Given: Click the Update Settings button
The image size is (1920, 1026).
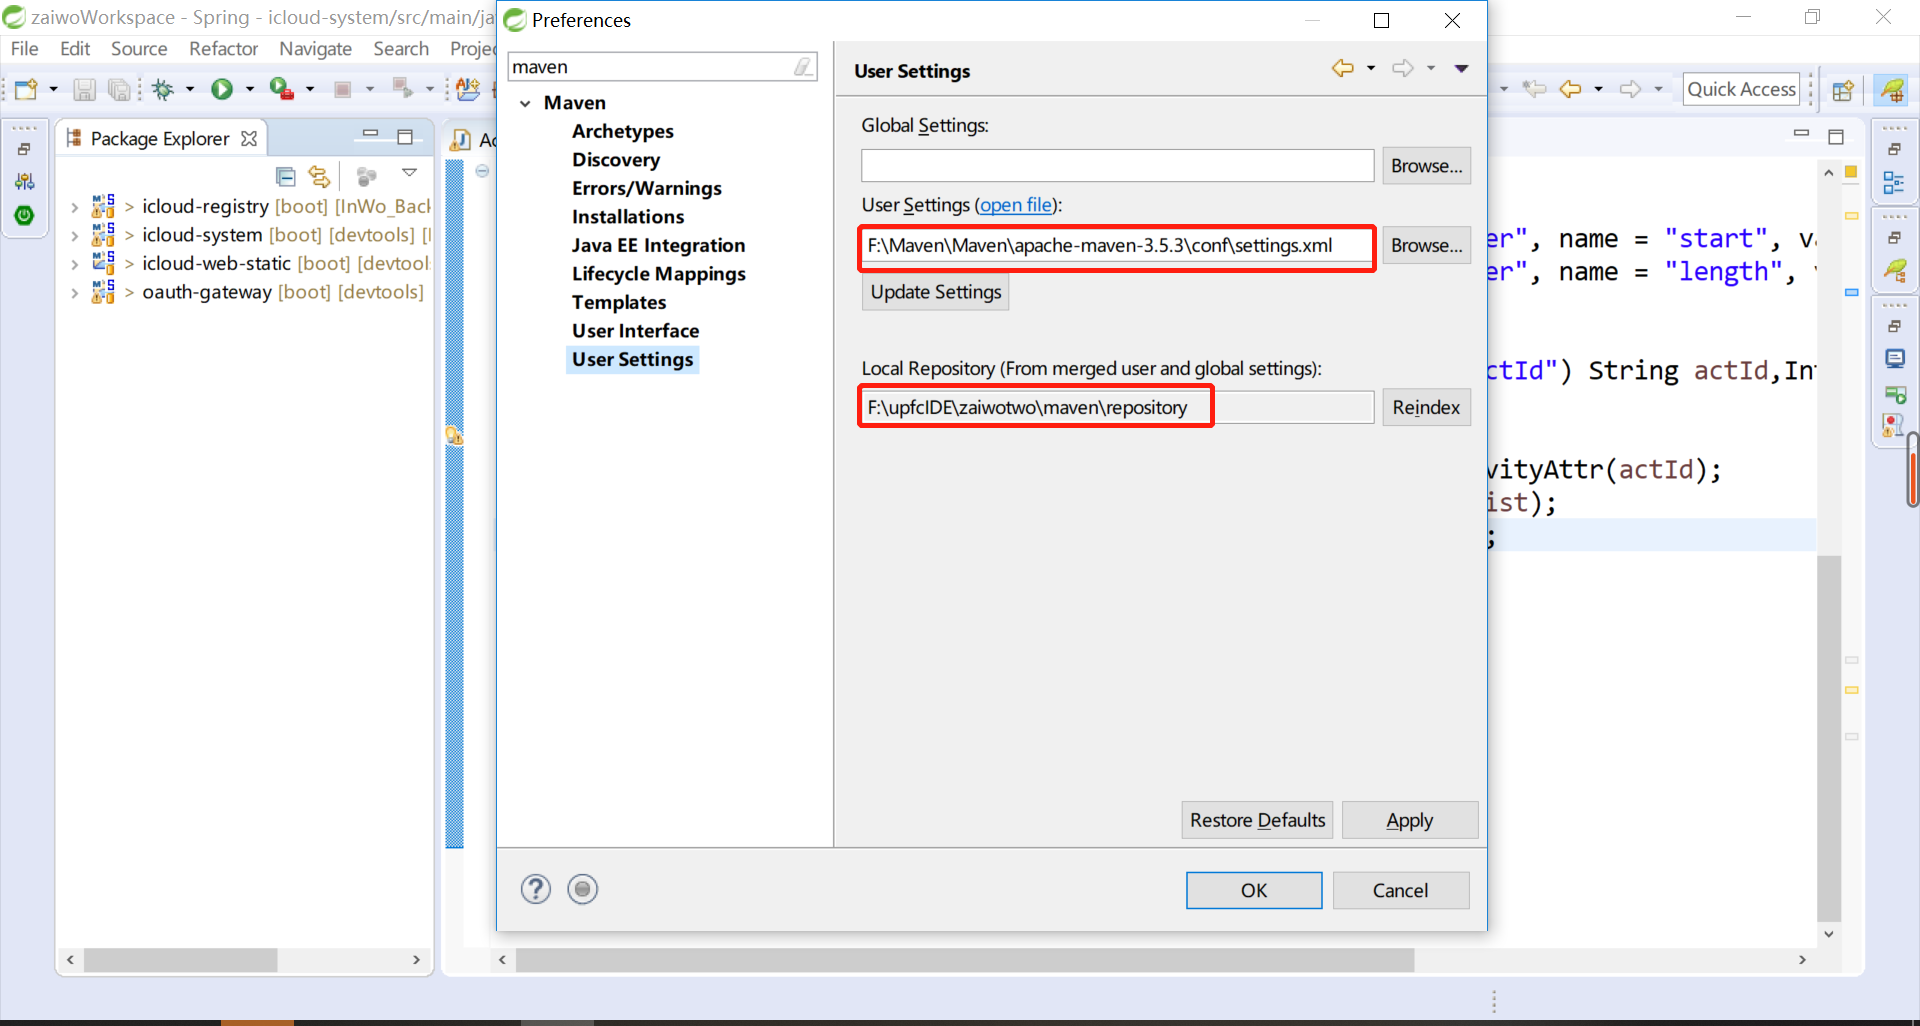Looking at the screenshot, I should [x=935, y=292].
